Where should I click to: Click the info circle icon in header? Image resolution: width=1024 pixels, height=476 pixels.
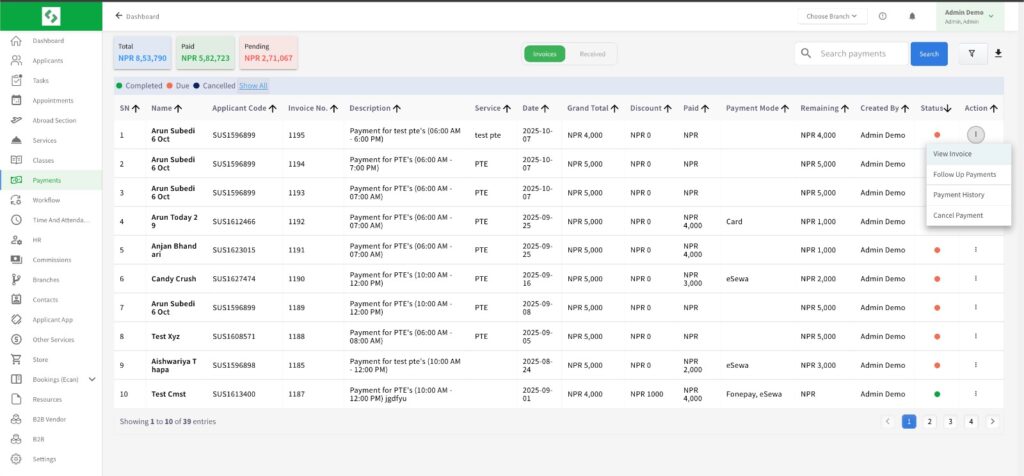(882, 16)
